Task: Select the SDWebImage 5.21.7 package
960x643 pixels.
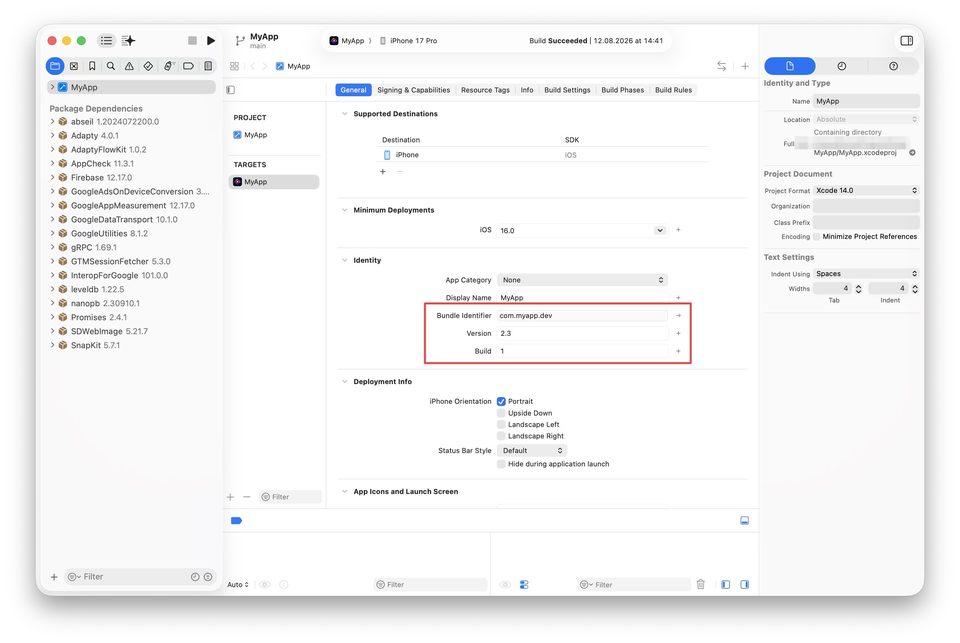Action: coord(109,331)
